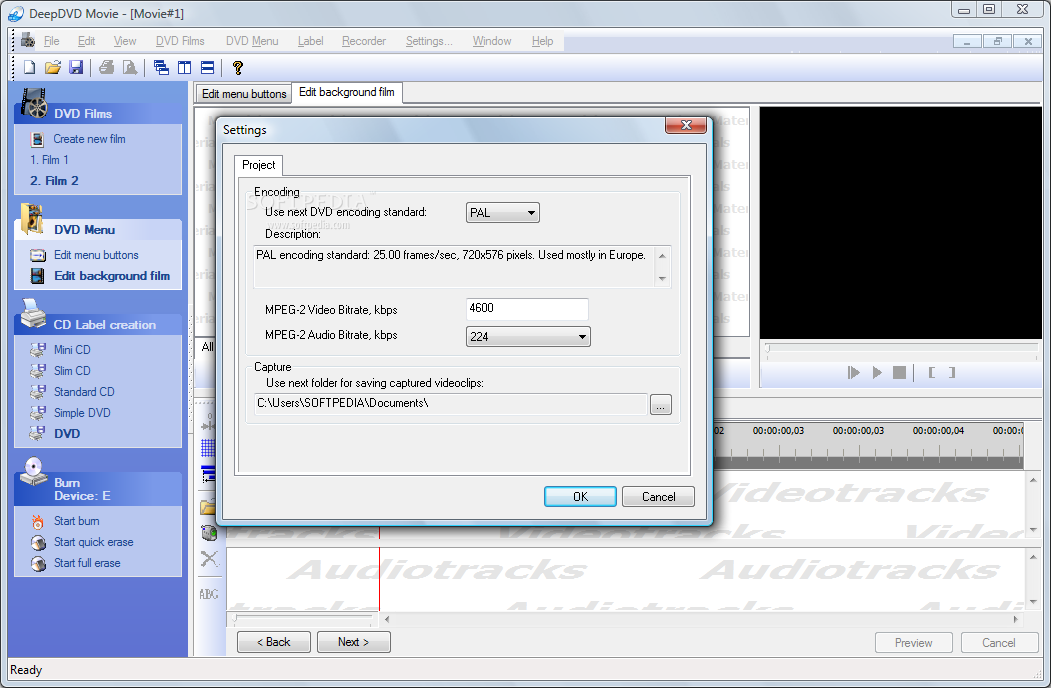Viewport: 1051px width, 688px height.
Task: Click the film reel DVD Films header icon
Action: click(34, 104)
